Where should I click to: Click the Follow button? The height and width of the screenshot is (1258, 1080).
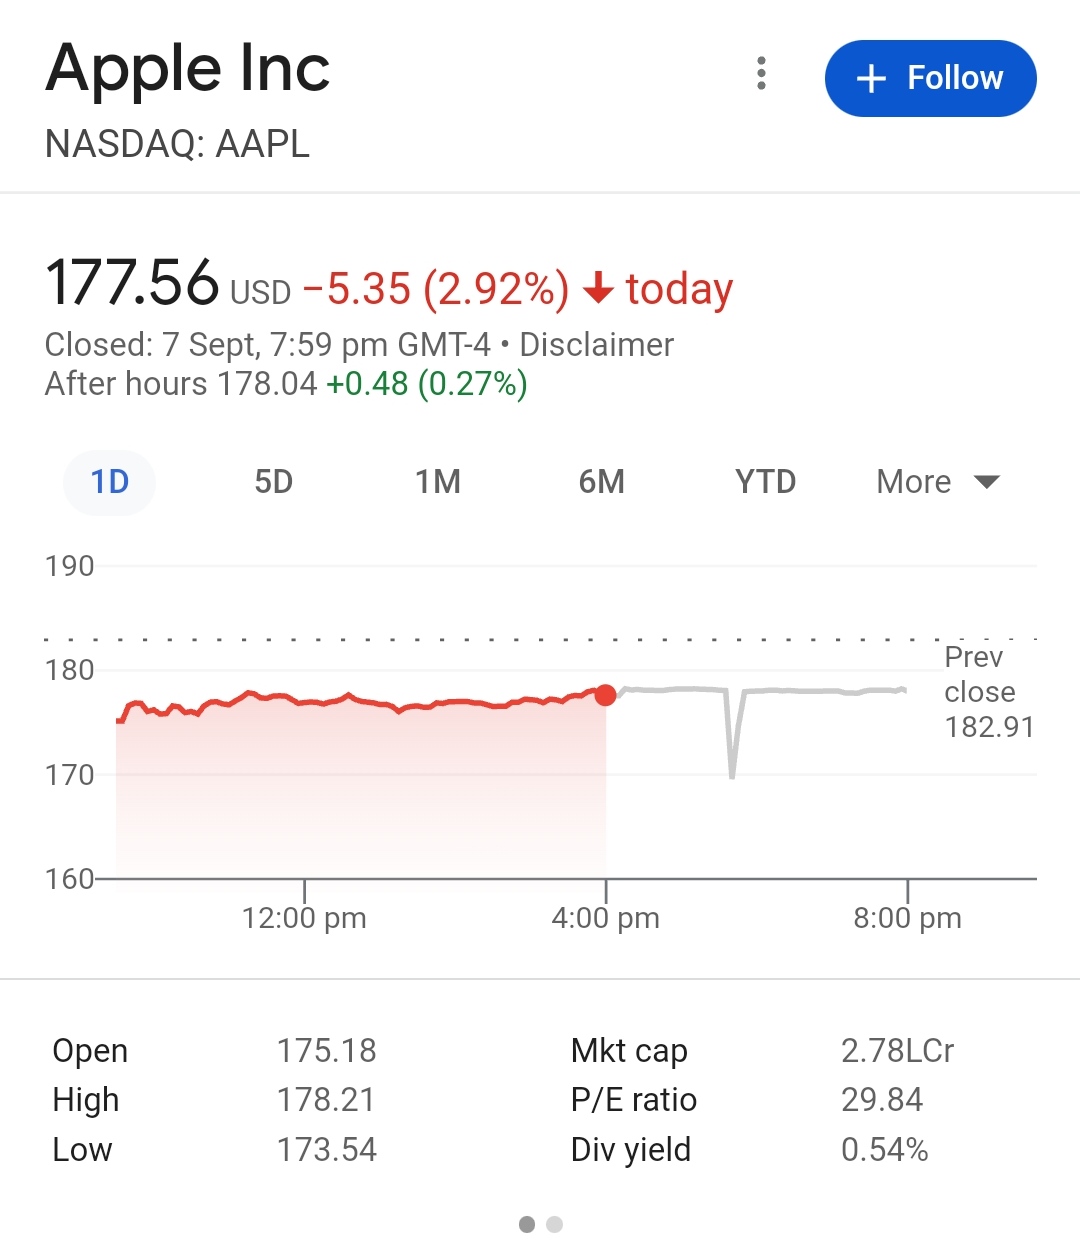click(930, 78)
